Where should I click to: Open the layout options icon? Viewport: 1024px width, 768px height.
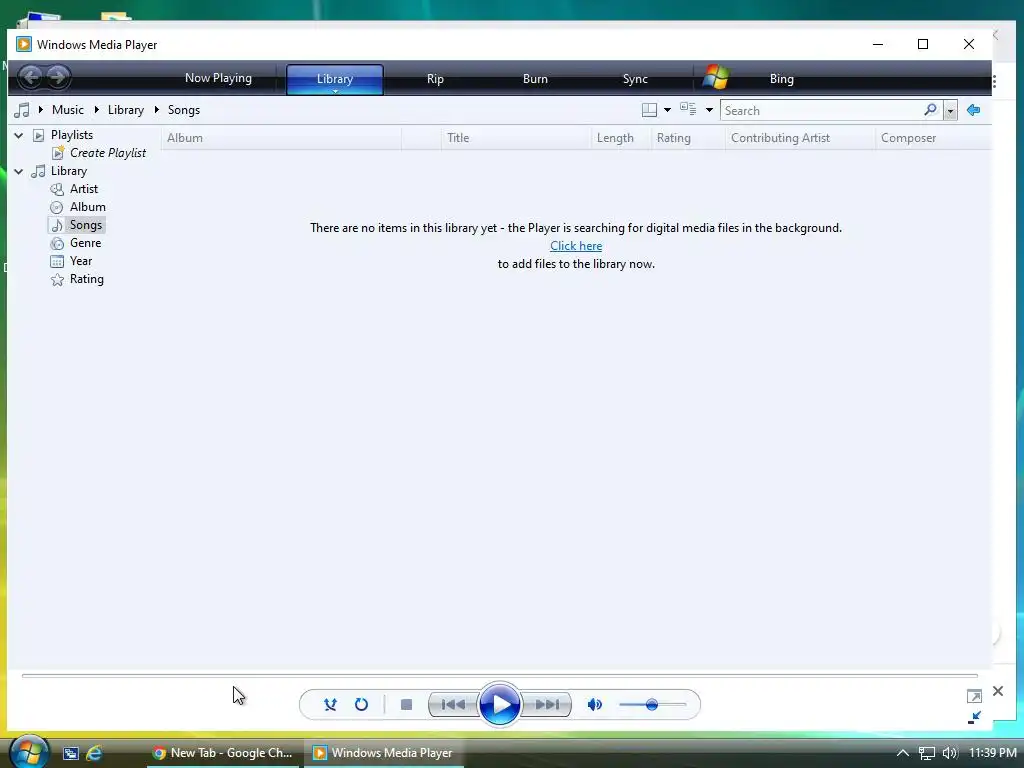coord(649,110)
